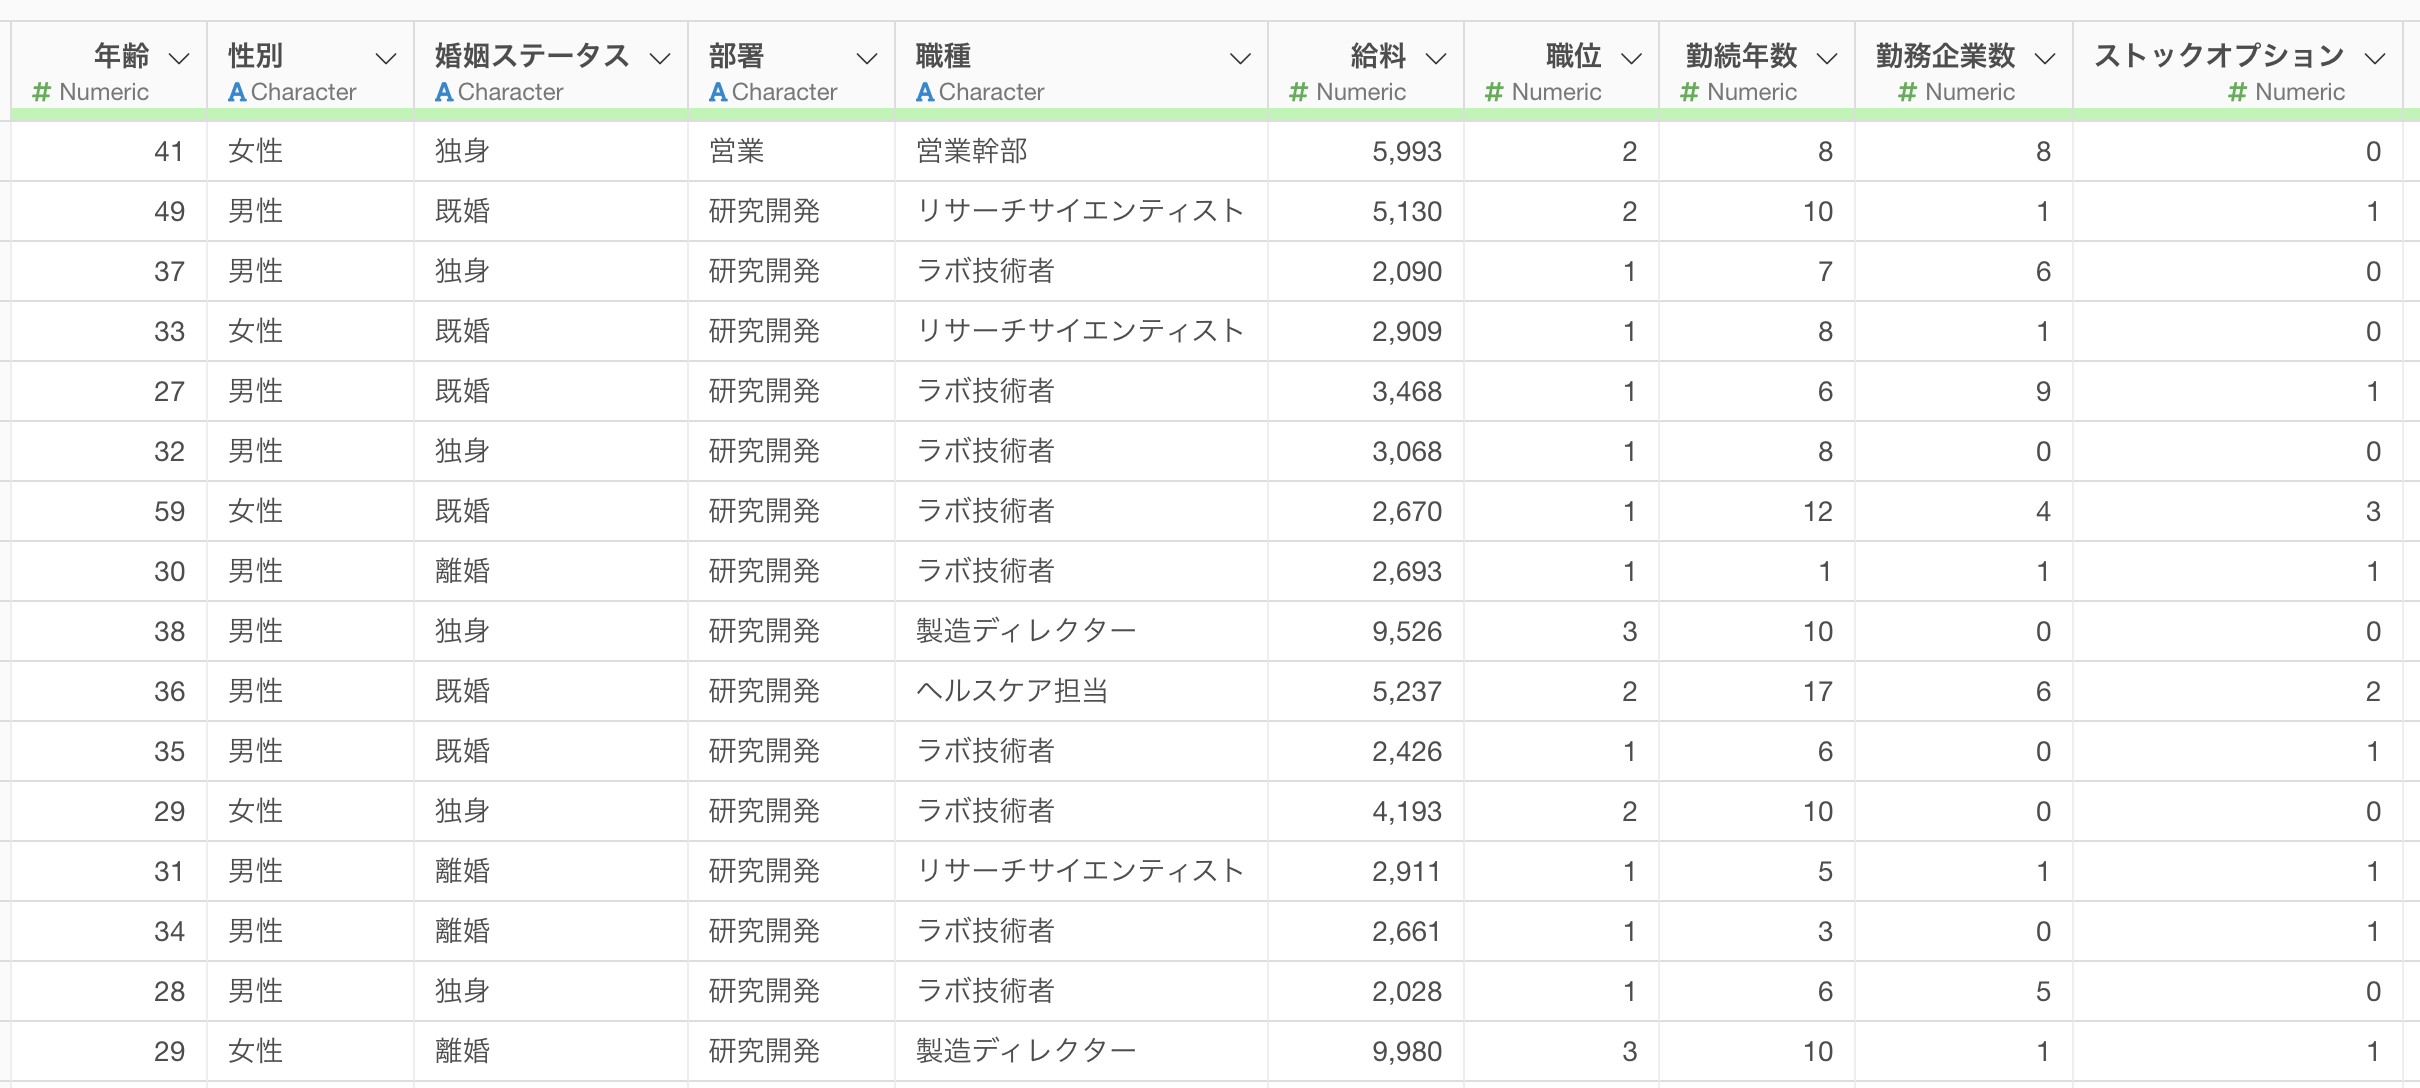The width and height of the screenshot is (2420, 1088).
Task: Select the 職位 column header name
Action: pyautogui.click(x=1574, y=56)
